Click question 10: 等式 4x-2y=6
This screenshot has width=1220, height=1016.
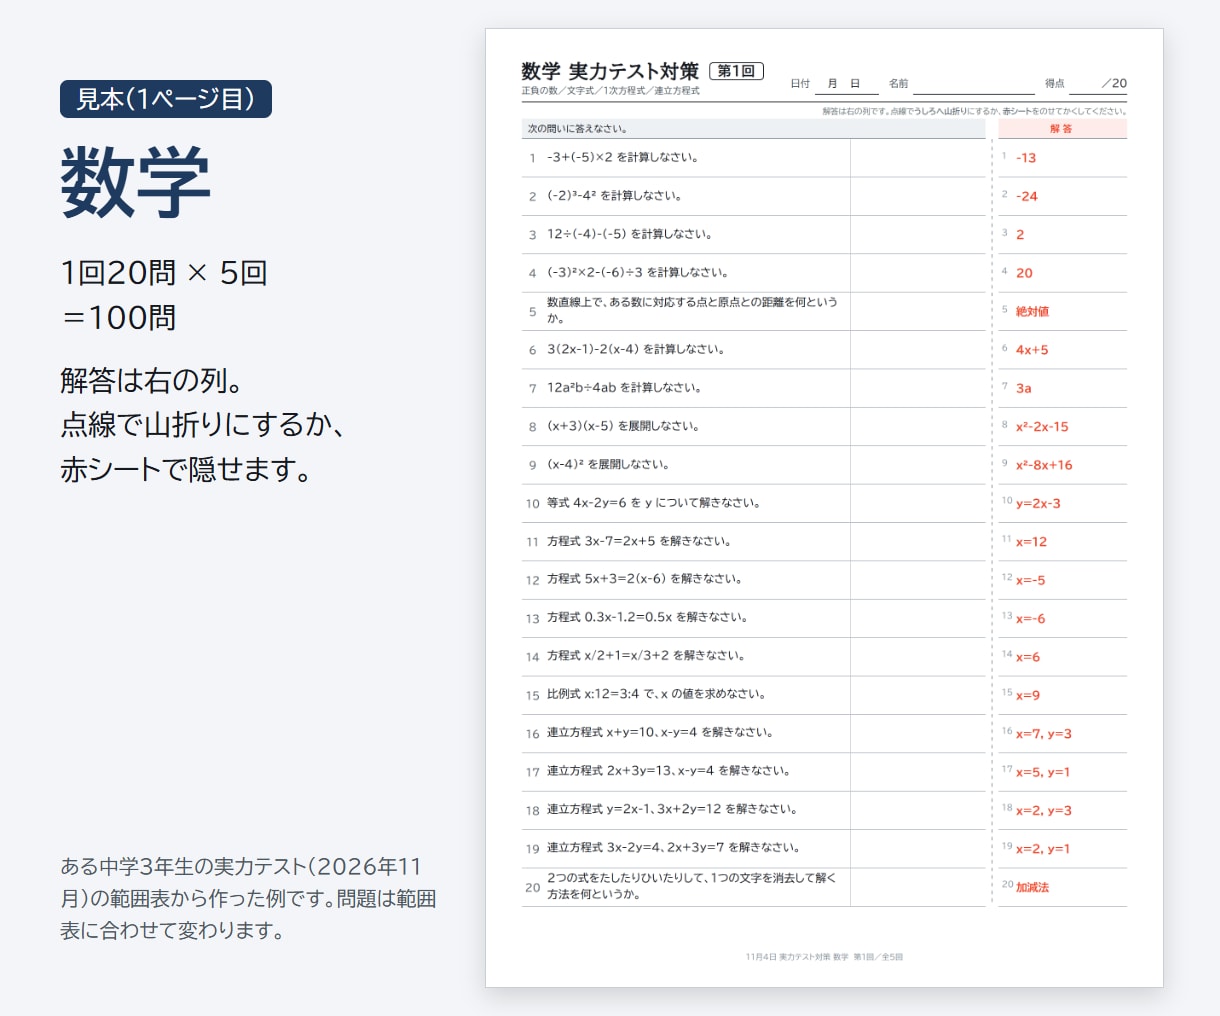coord(653,503)
